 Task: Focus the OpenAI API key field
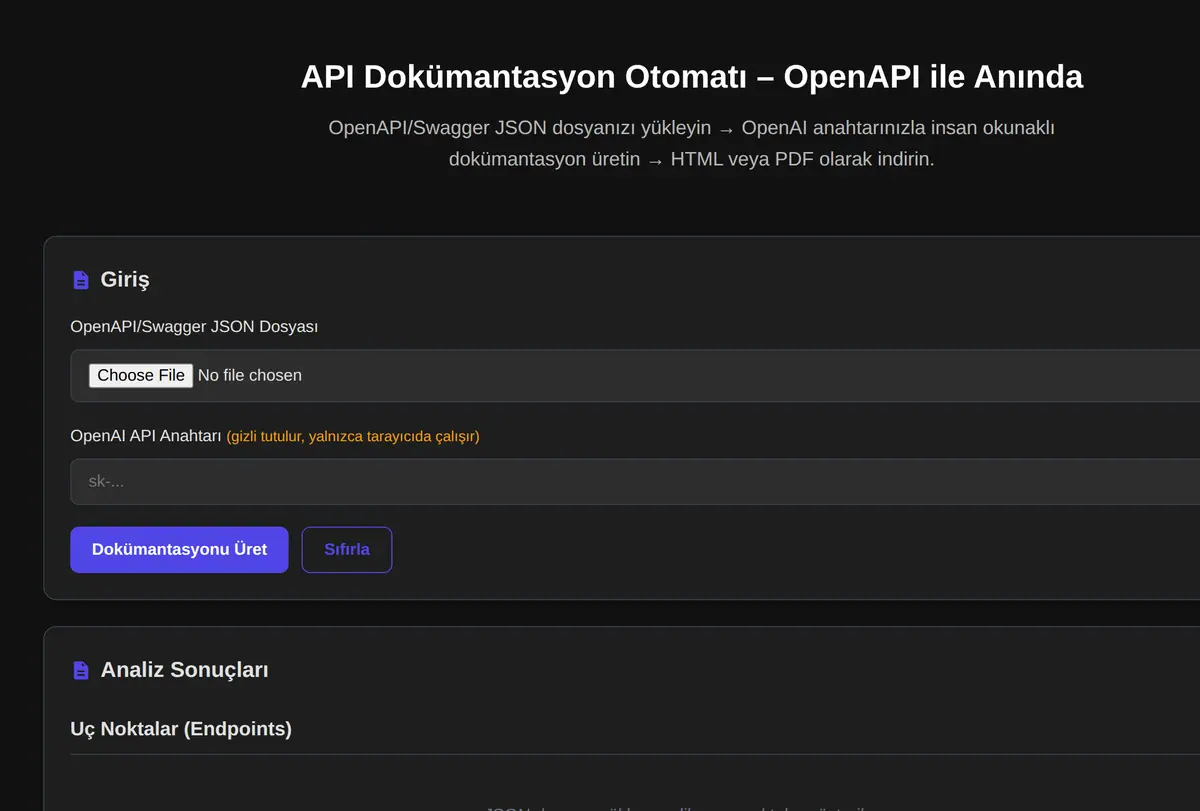pyautogui.click(x=635, y=482)
